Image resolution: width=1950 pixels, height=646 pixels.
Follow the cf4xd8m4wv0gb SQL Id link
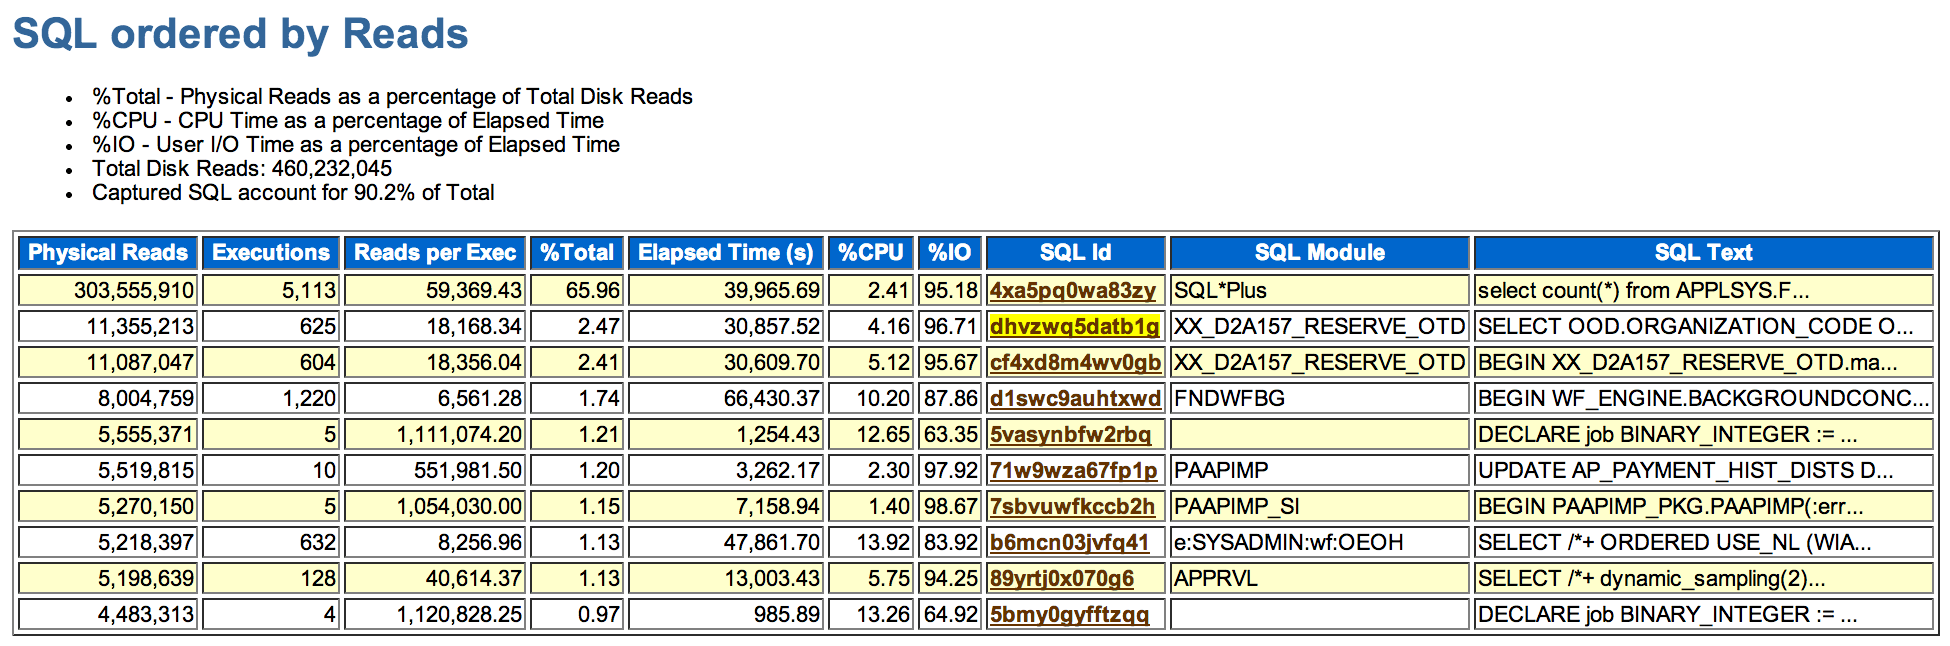pos(1075,363)
